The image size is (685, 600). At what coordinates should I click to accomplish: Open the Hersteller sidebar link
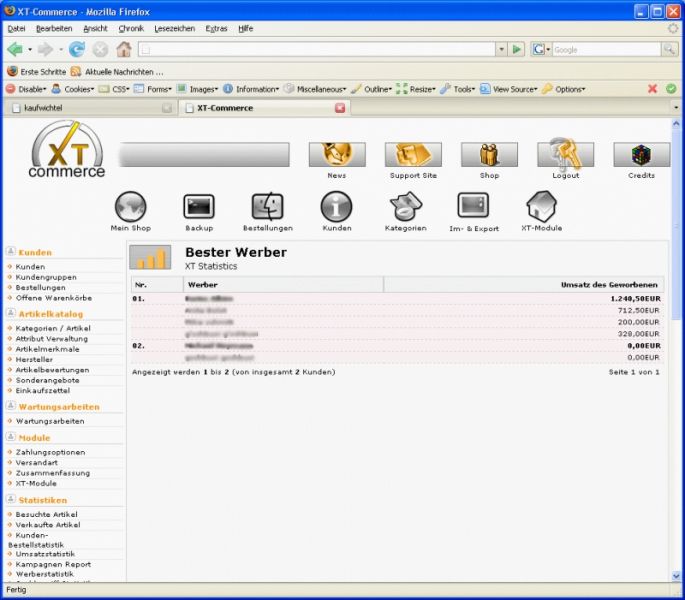click(34, 359)
